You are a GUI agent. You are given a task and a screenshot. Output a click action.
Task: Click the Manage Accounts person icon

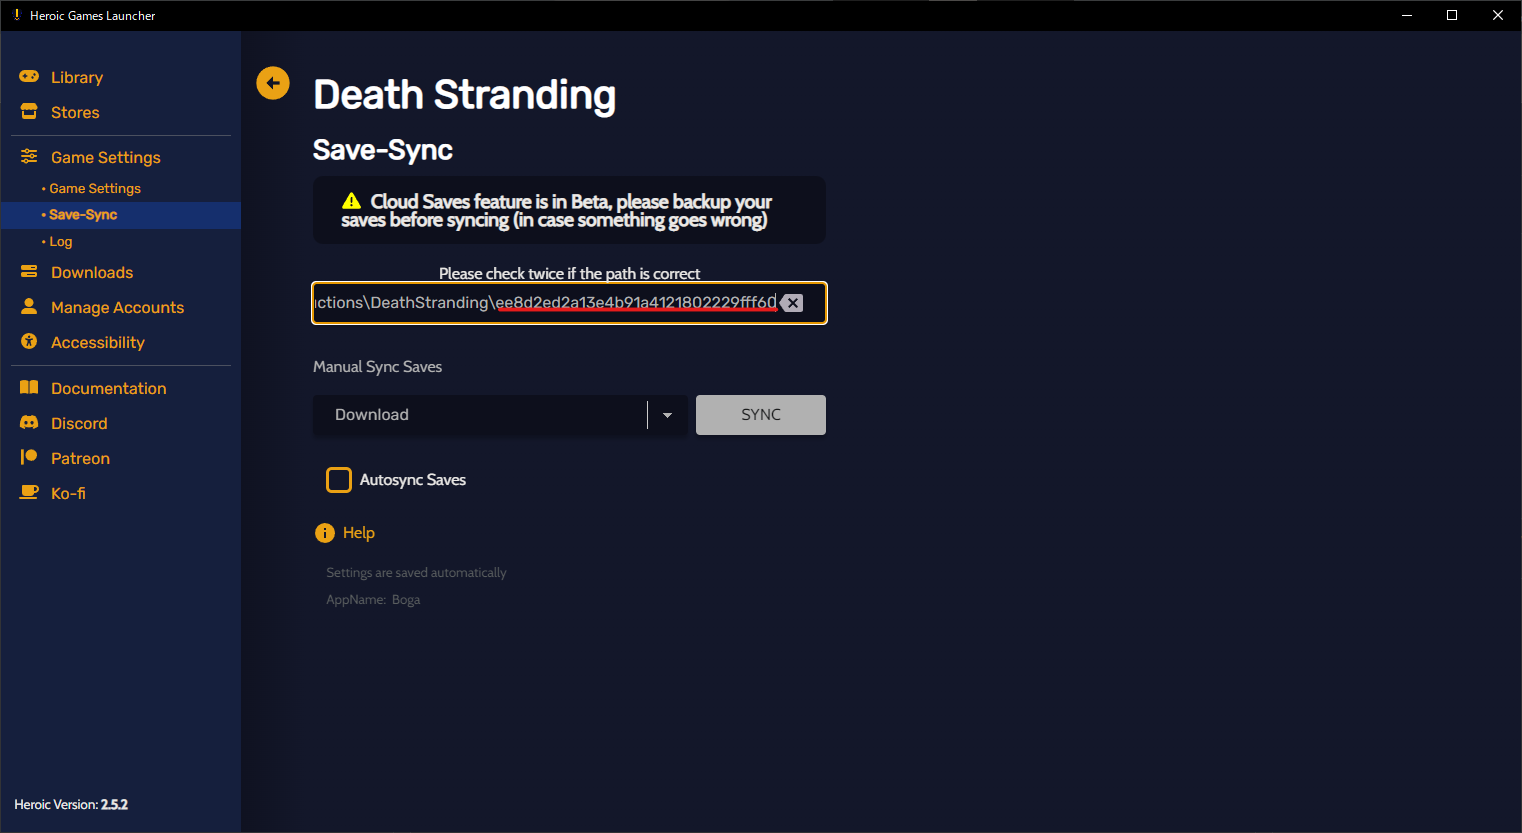point(29,307)
